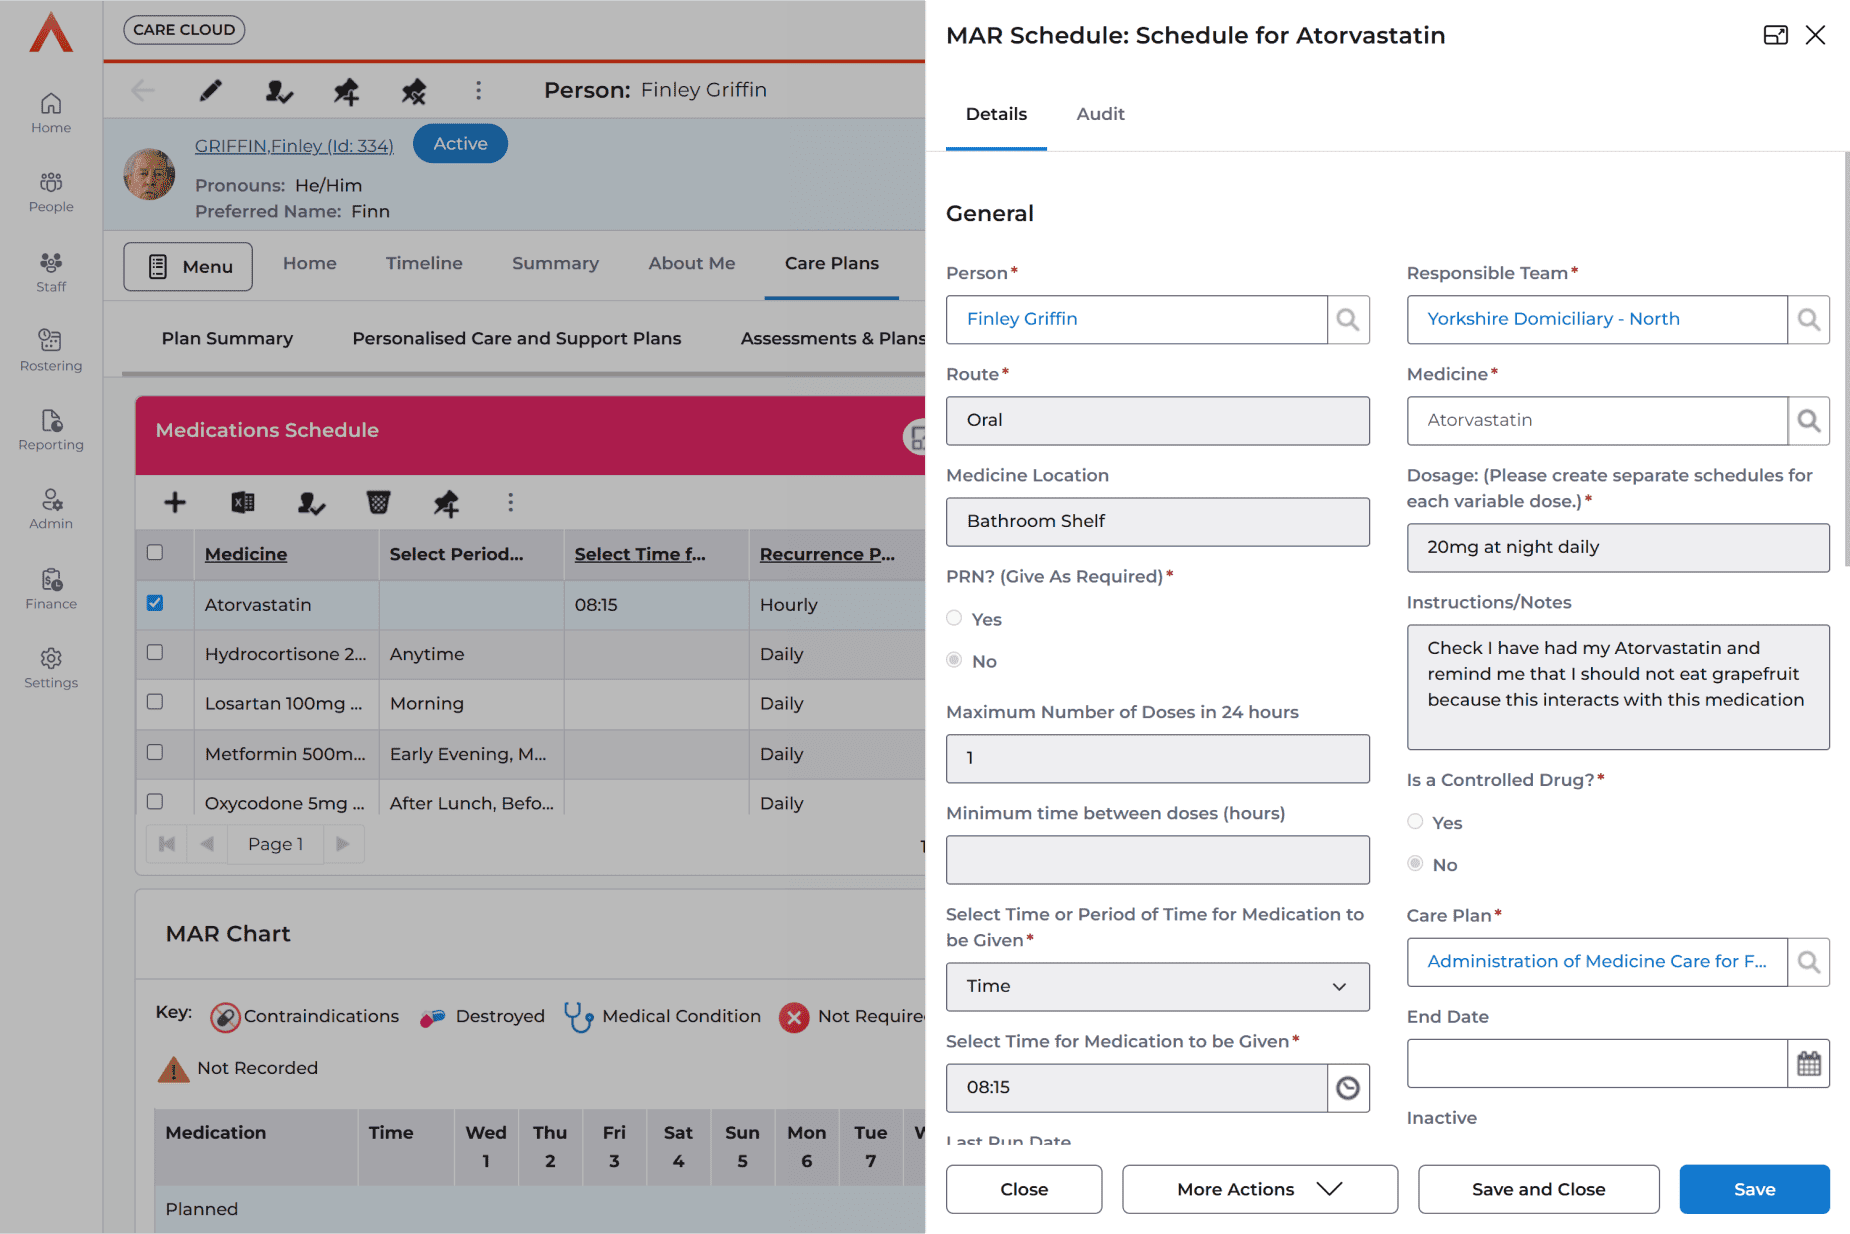Expand the Time or Period dropdown
The image size is (1850, 1234).
(1157, 987)
